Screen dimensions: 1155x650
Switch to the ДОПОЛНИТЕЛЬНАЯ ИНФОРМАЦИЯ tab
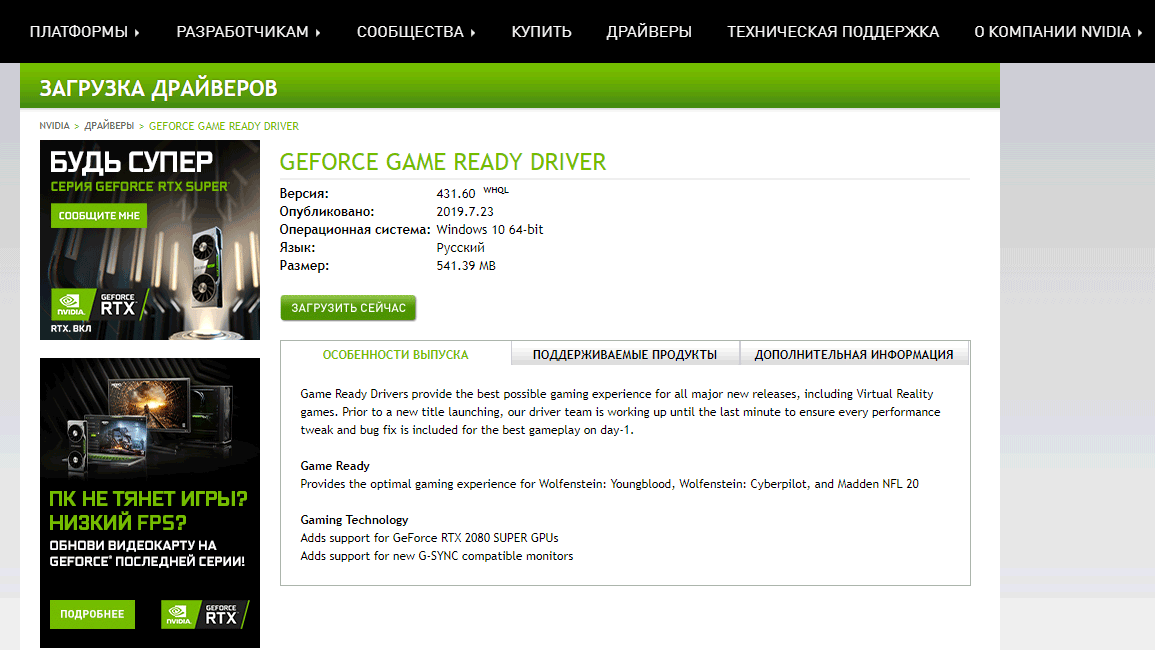click(854, 354)
